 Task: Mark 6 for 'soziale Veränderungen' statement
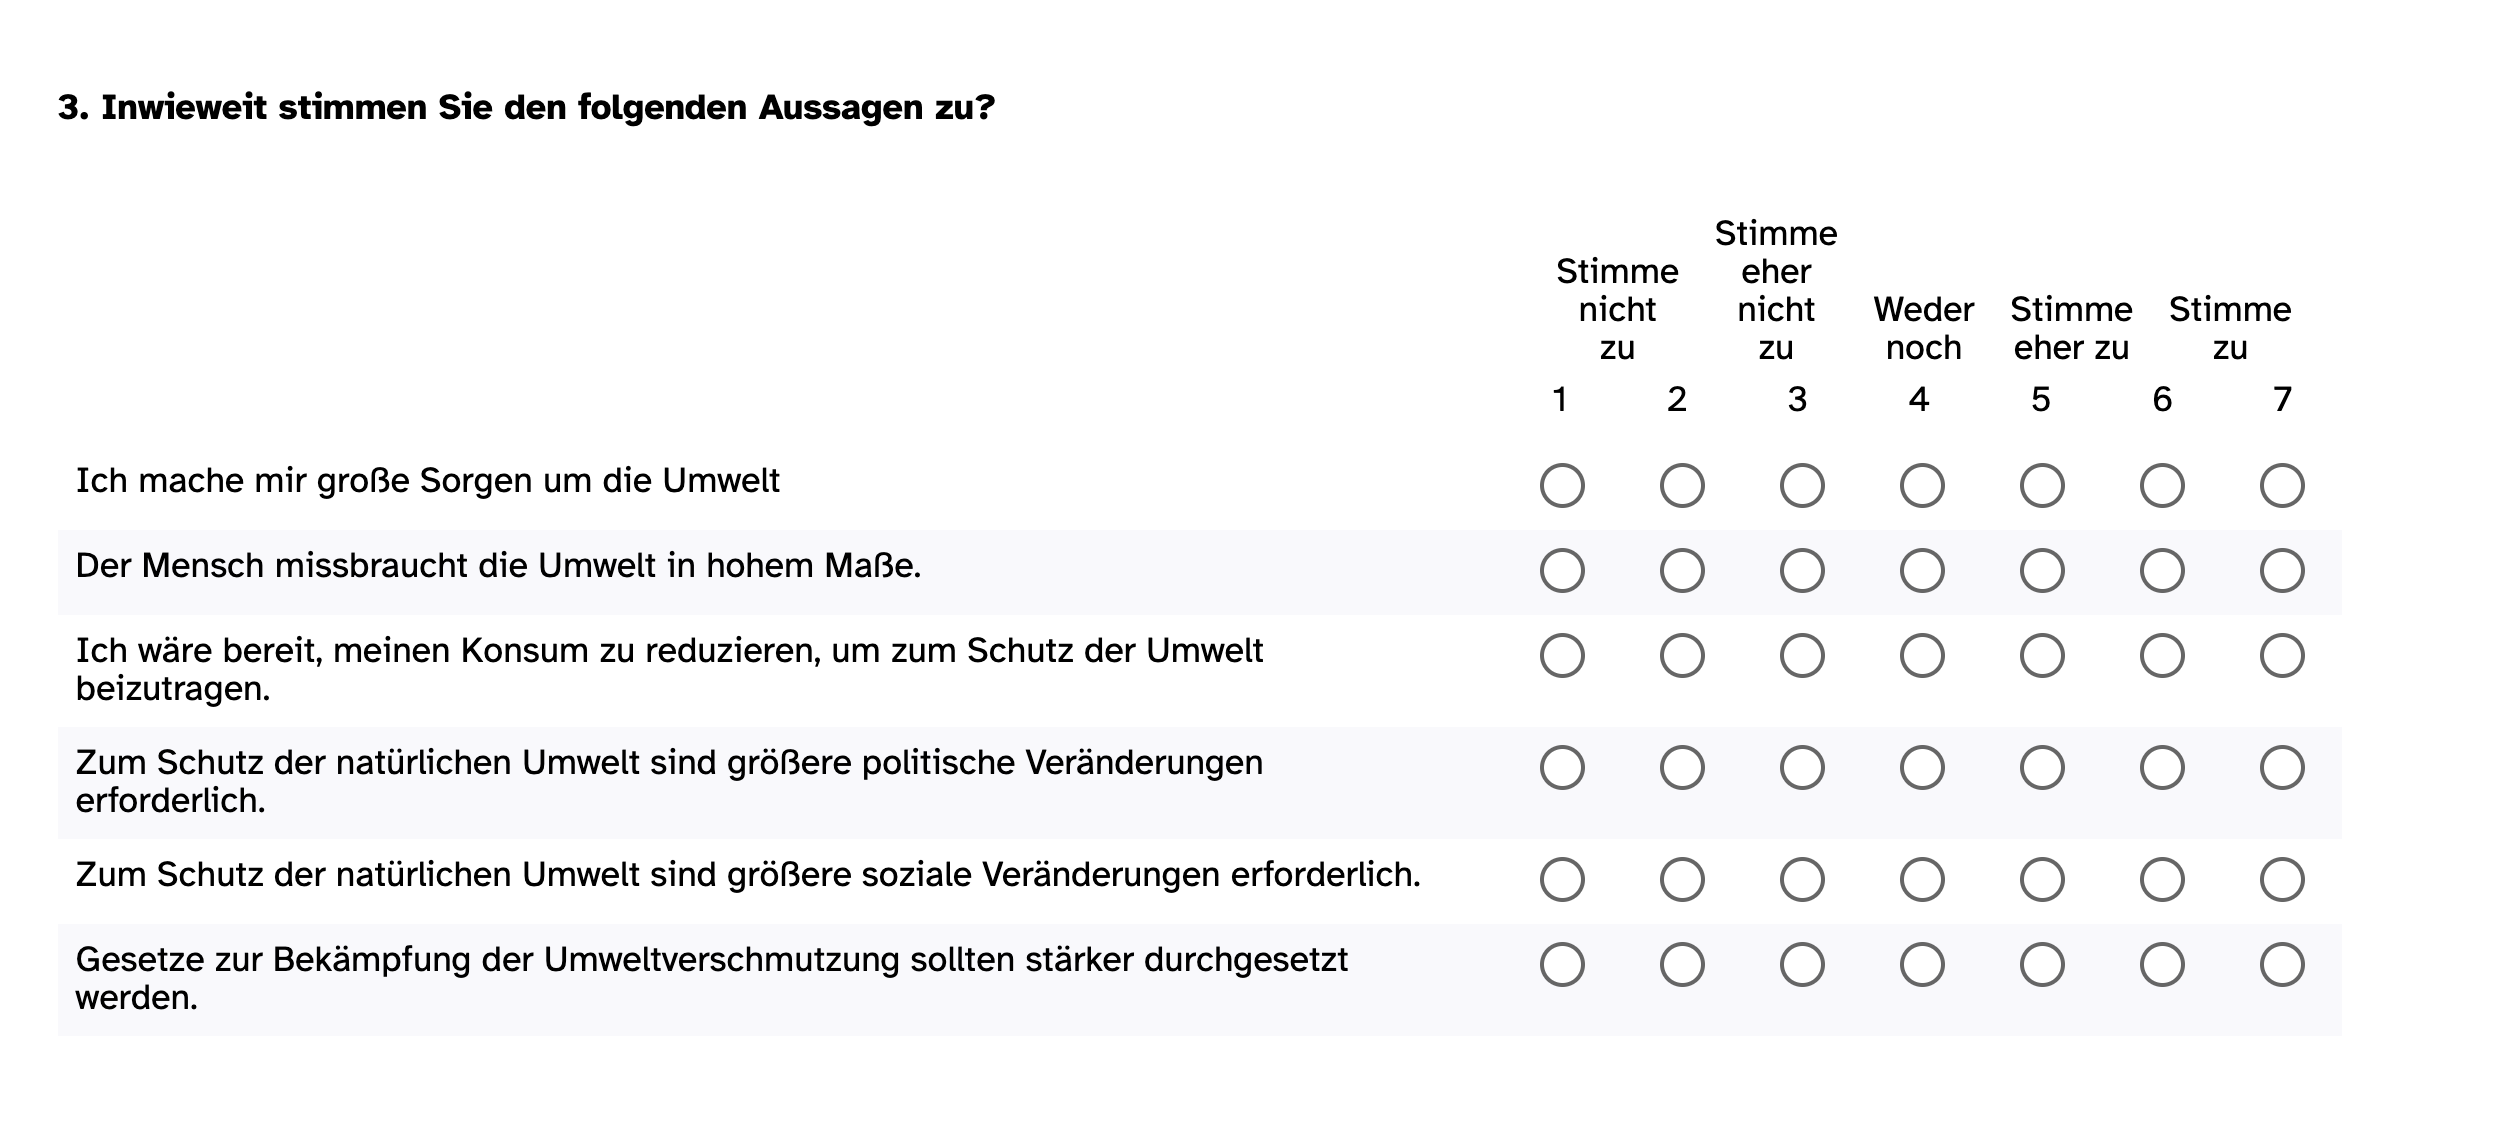pos(2162,880)
